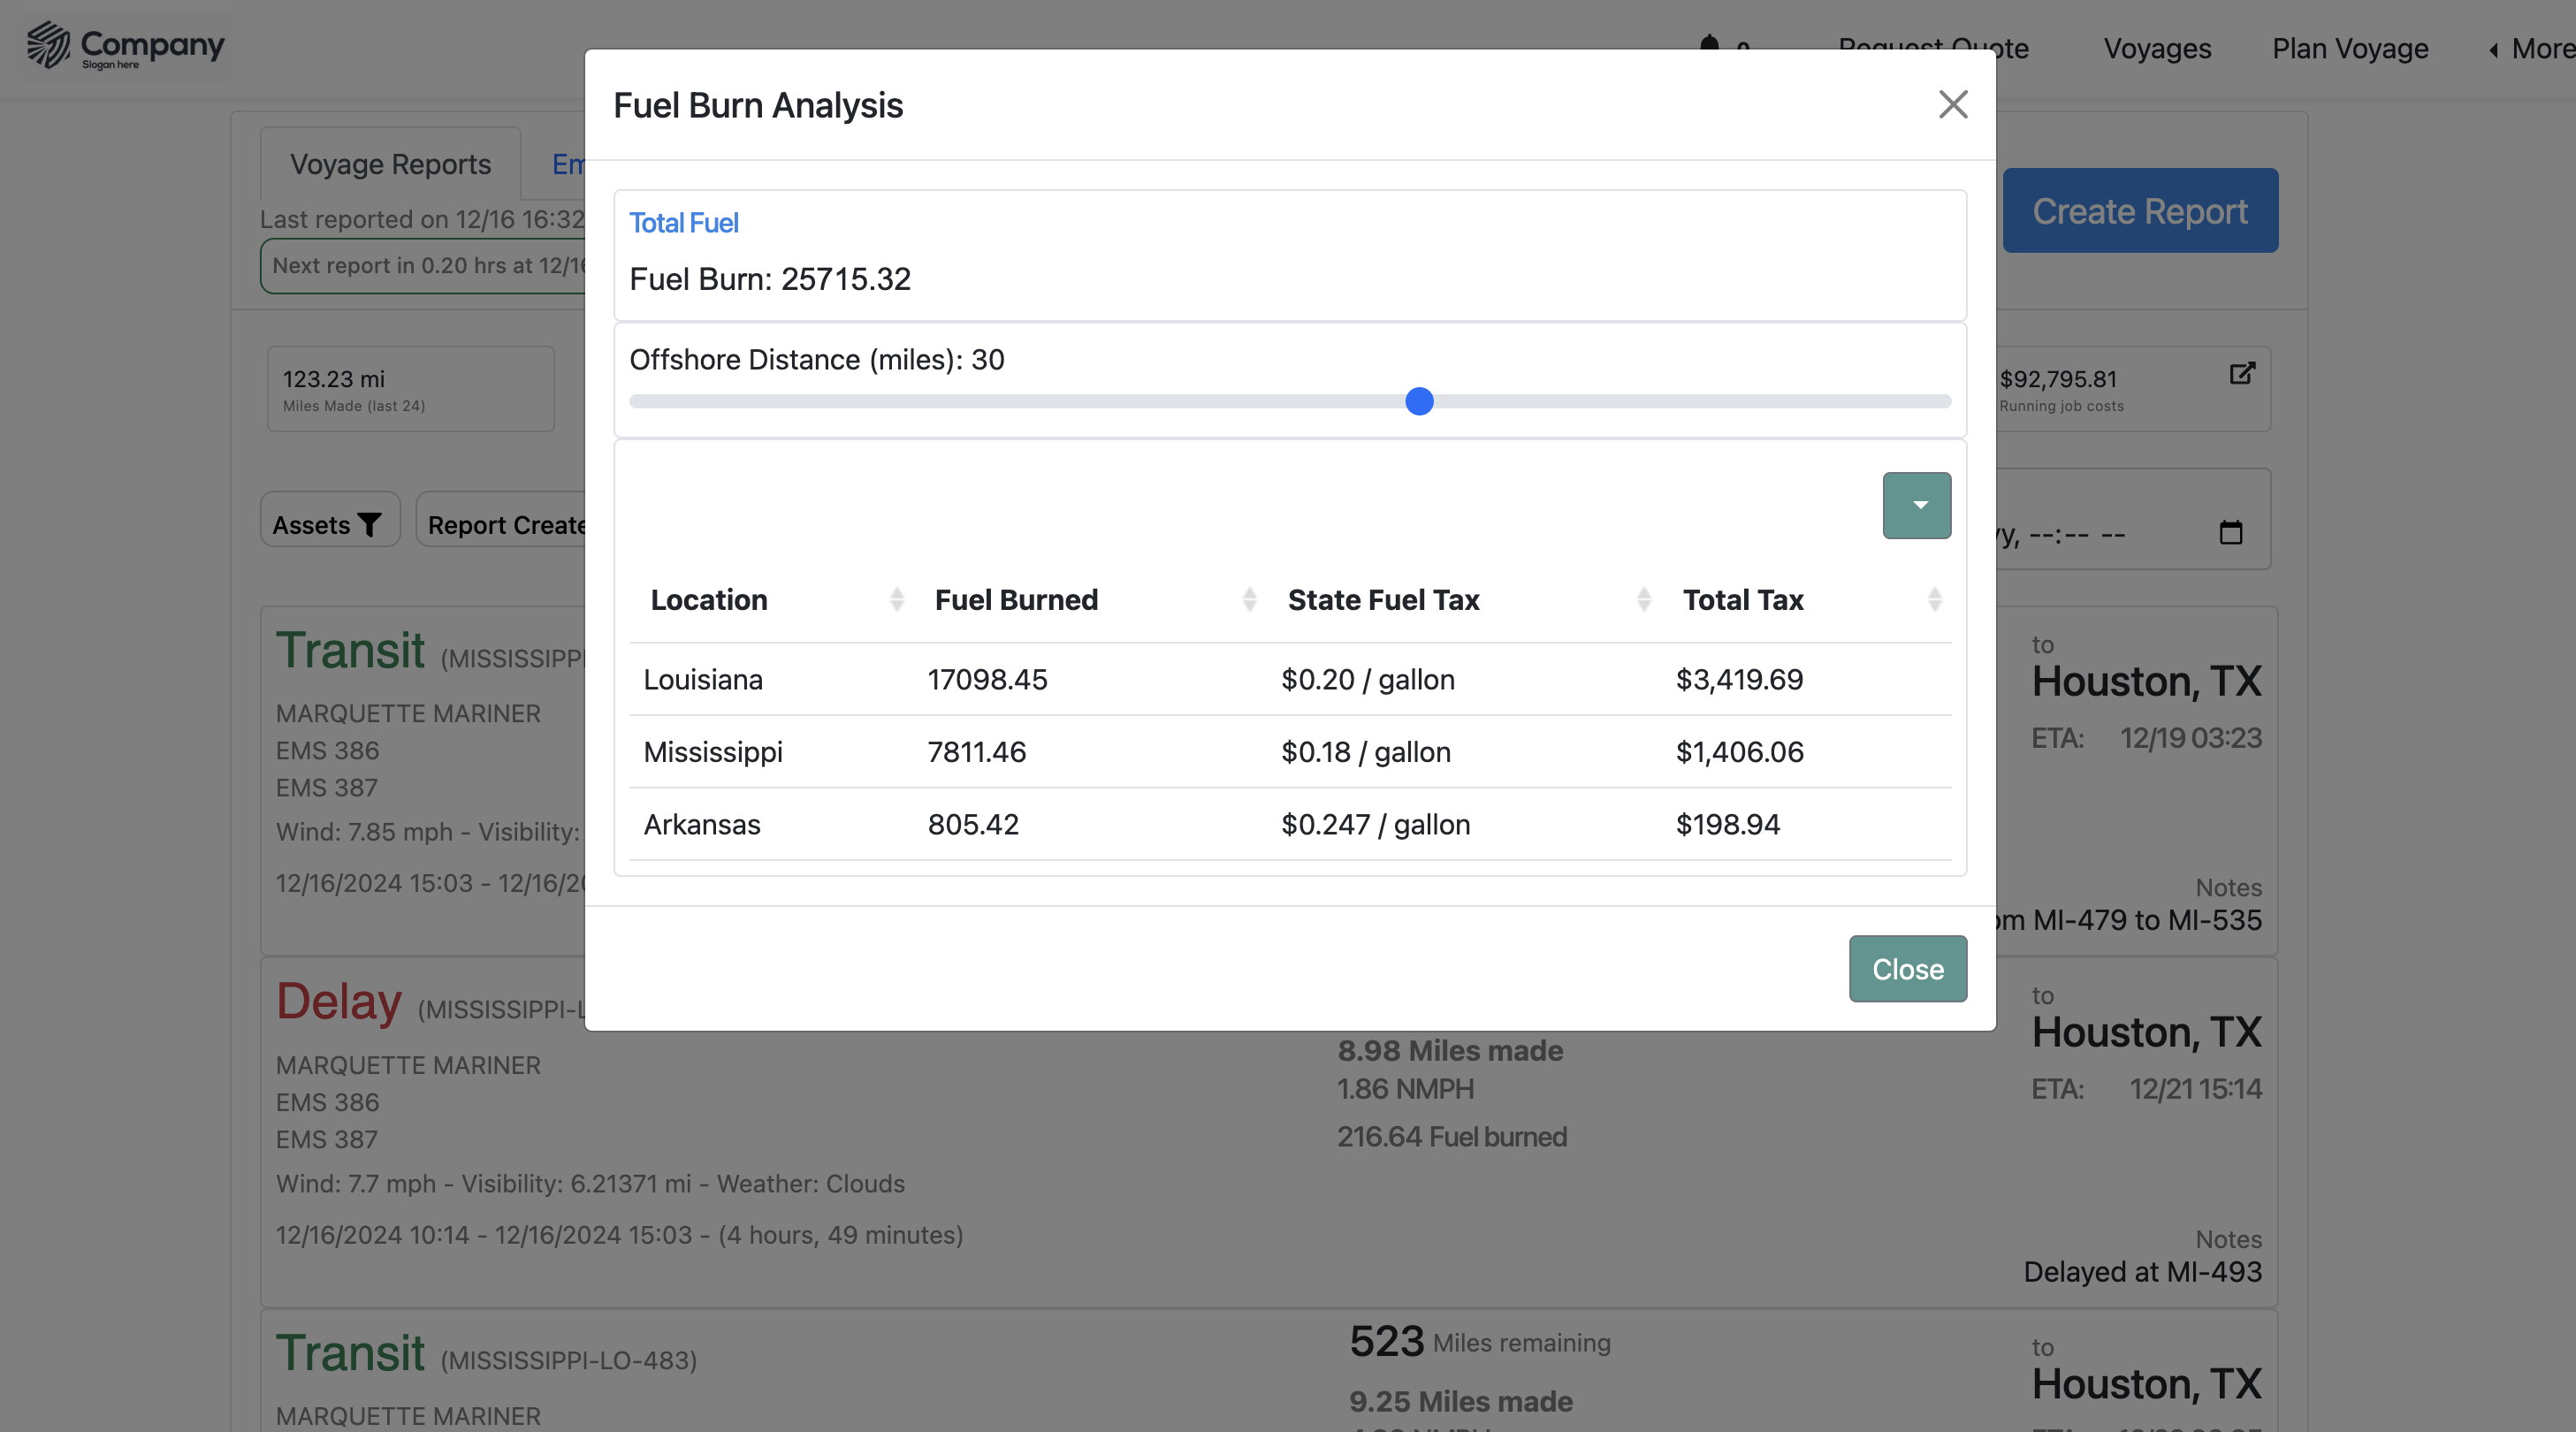The height and width of the screenshot is (1432, 2576).
Task: Expand the teal dropdown above table
Action: point(1916,505)
